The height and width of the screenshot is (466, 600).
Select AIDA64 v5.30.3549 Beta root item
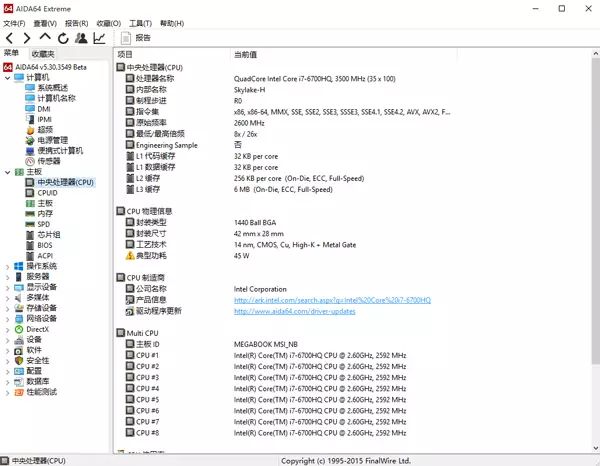(45, 67)
